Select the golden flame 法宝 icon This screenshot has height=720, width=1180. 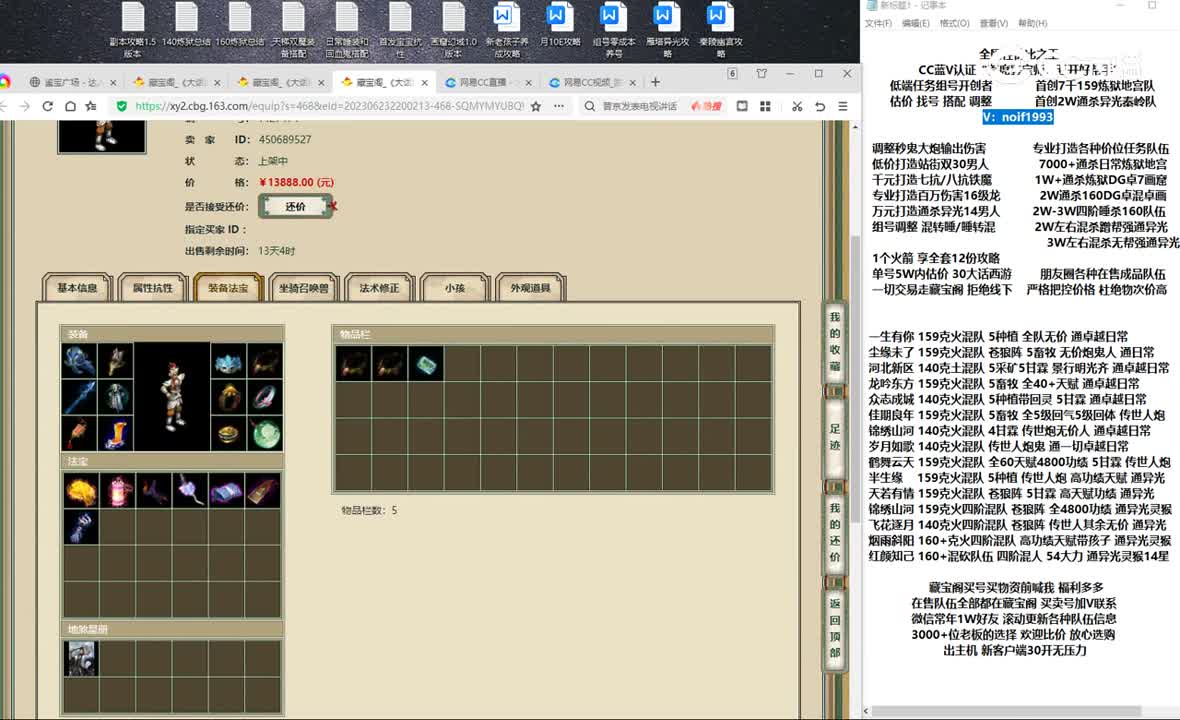pyautogui.click(x=81, y=490)
